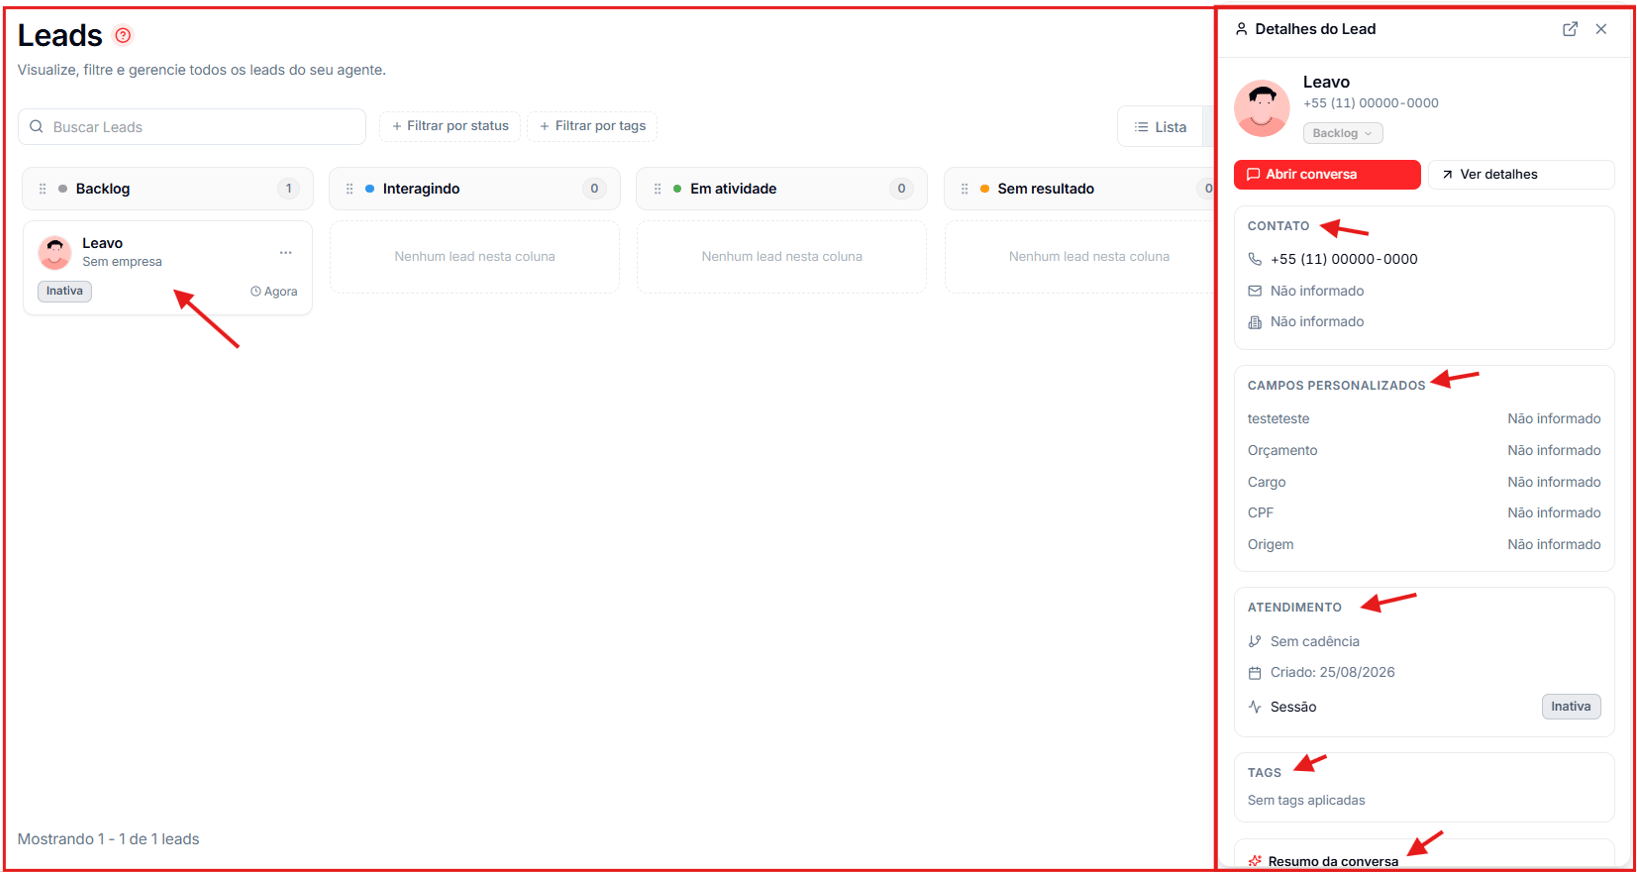Click the three-dot menu on Leavo card
Image resolution: width=1637 pixels, height=872 pixels.
tap(286, 253)
